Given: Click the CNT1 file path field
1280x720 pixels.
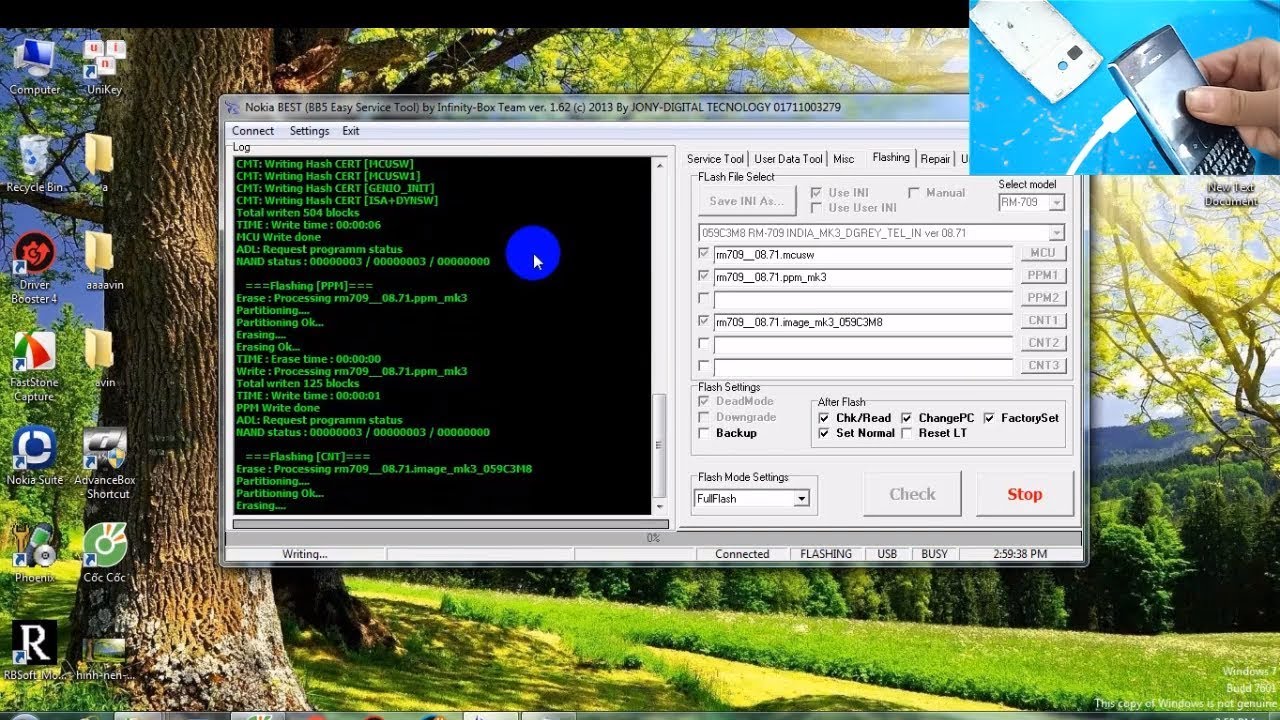Looking at the screenshot, I should point(863,321).
